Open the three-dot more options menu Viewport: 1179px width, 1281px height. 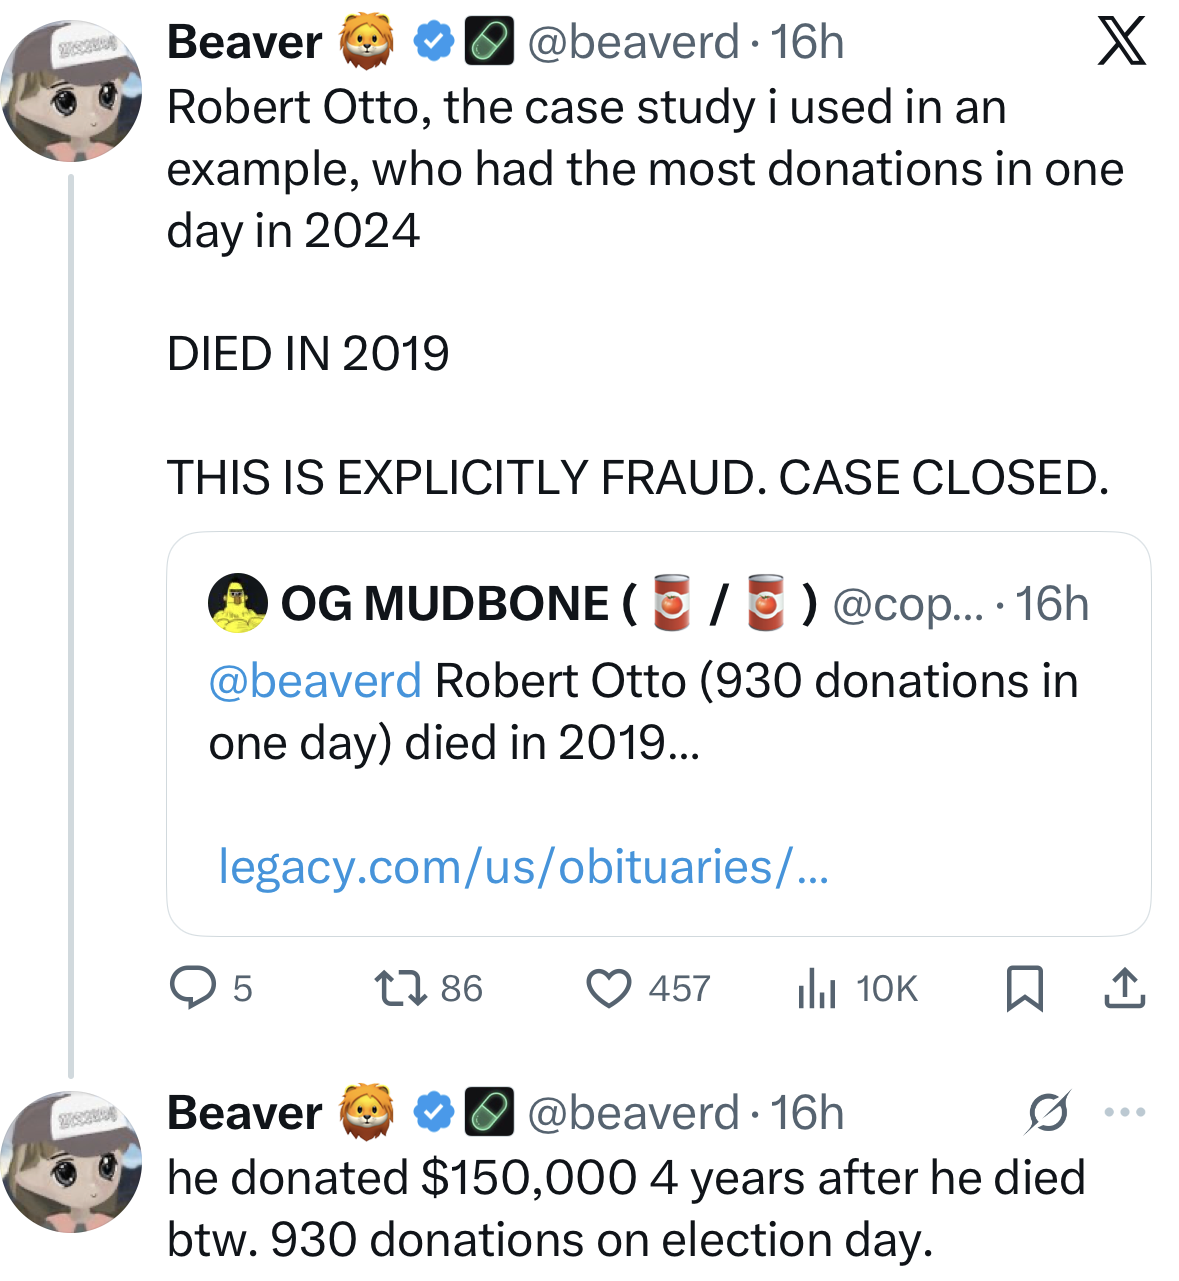[x=1125, y=1112]
